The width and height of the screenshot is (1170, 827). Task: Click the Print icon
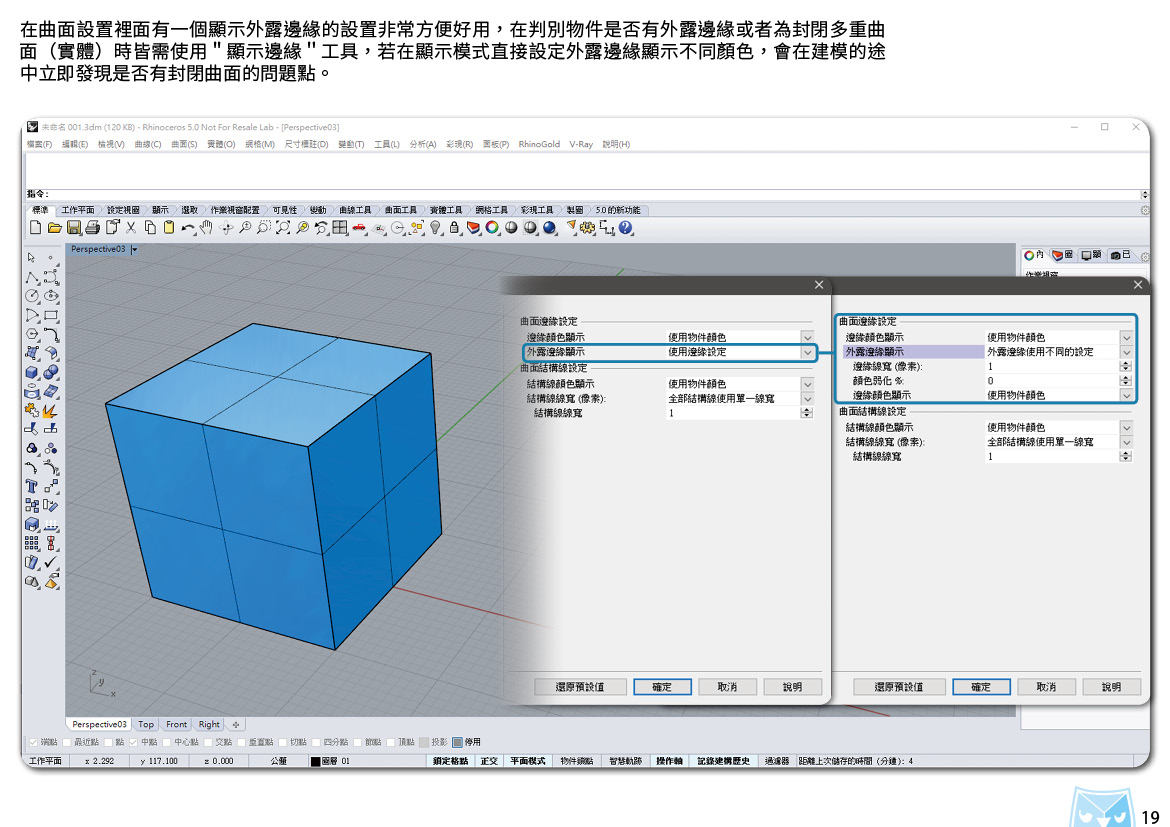tap(93, 228)
